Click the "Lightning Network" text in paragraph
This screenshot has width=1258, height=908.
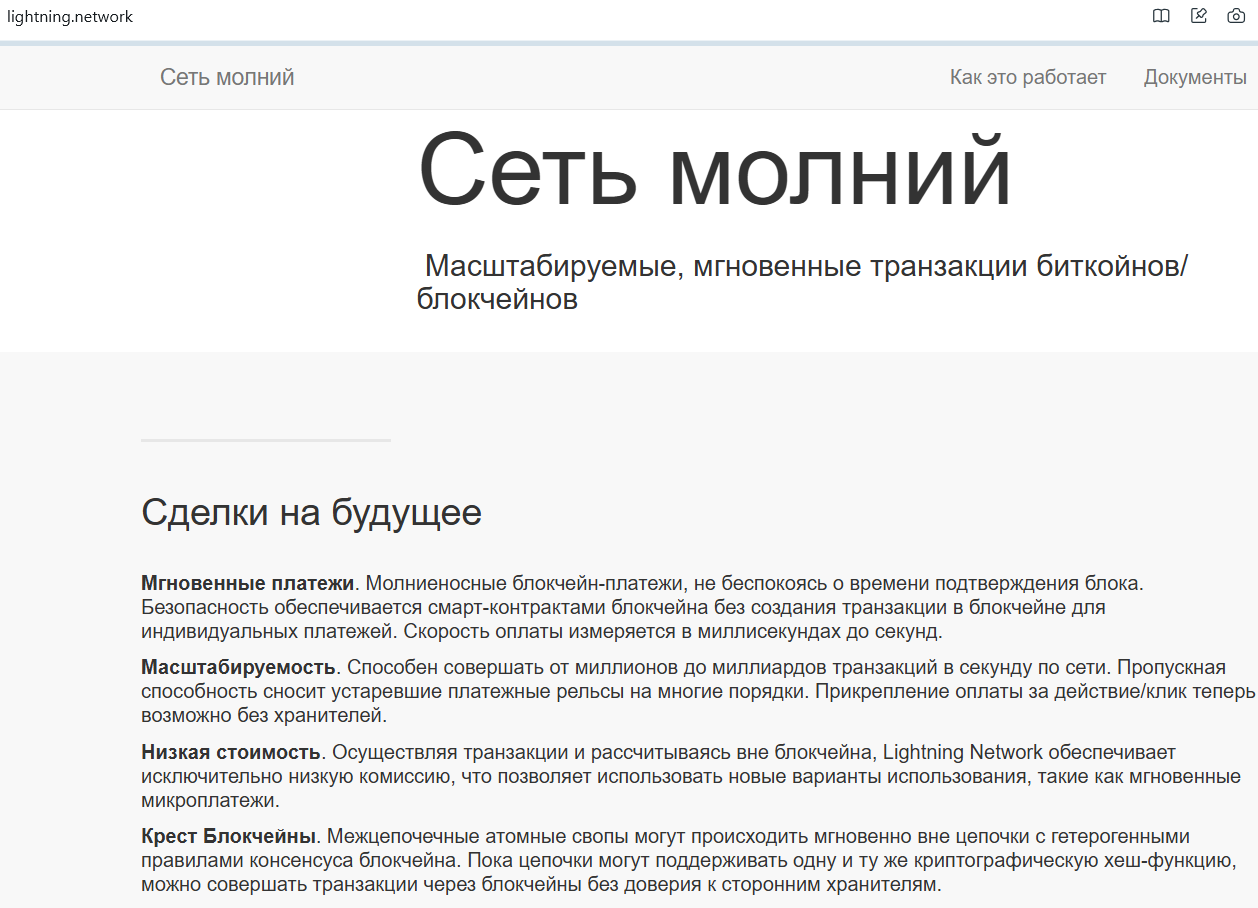click(x=963, y=752)
